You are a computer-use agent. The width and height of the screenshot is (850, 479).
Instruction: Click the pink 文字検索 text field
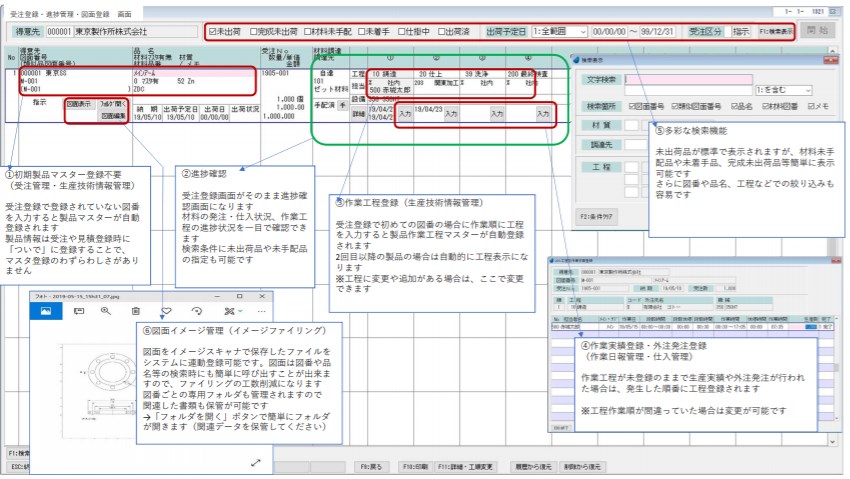pyautogui.click(x=688, y=80)
